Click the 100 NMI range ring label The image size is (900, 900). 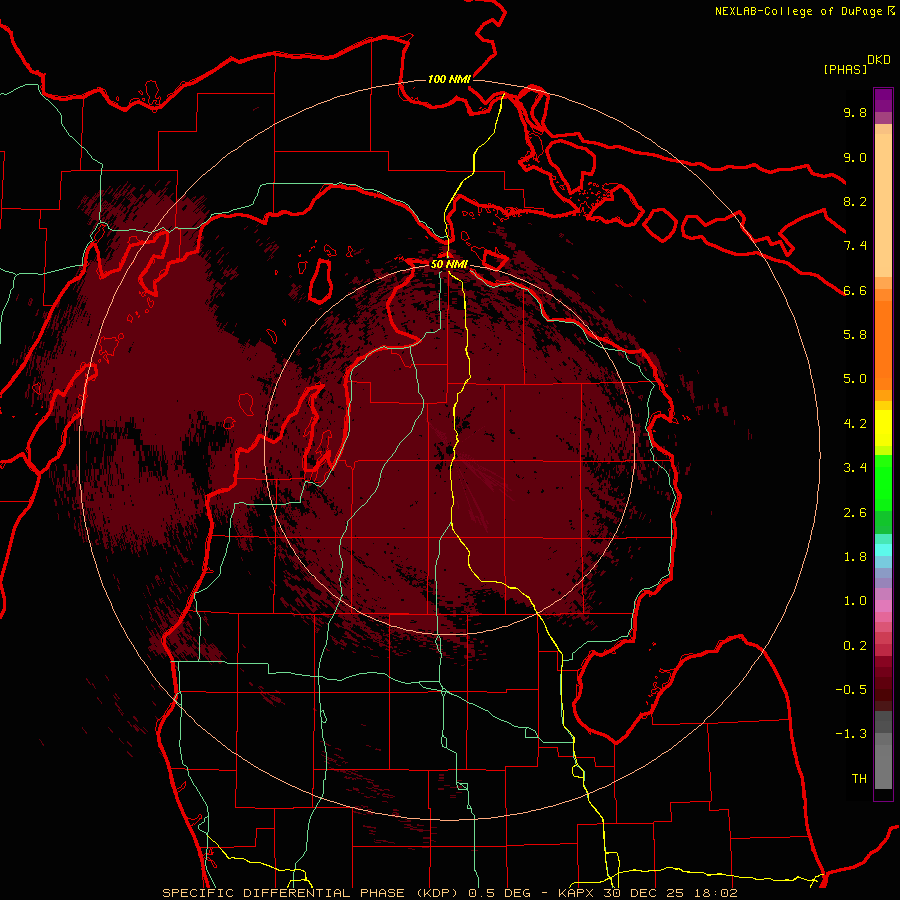click(x=449, y=79)
